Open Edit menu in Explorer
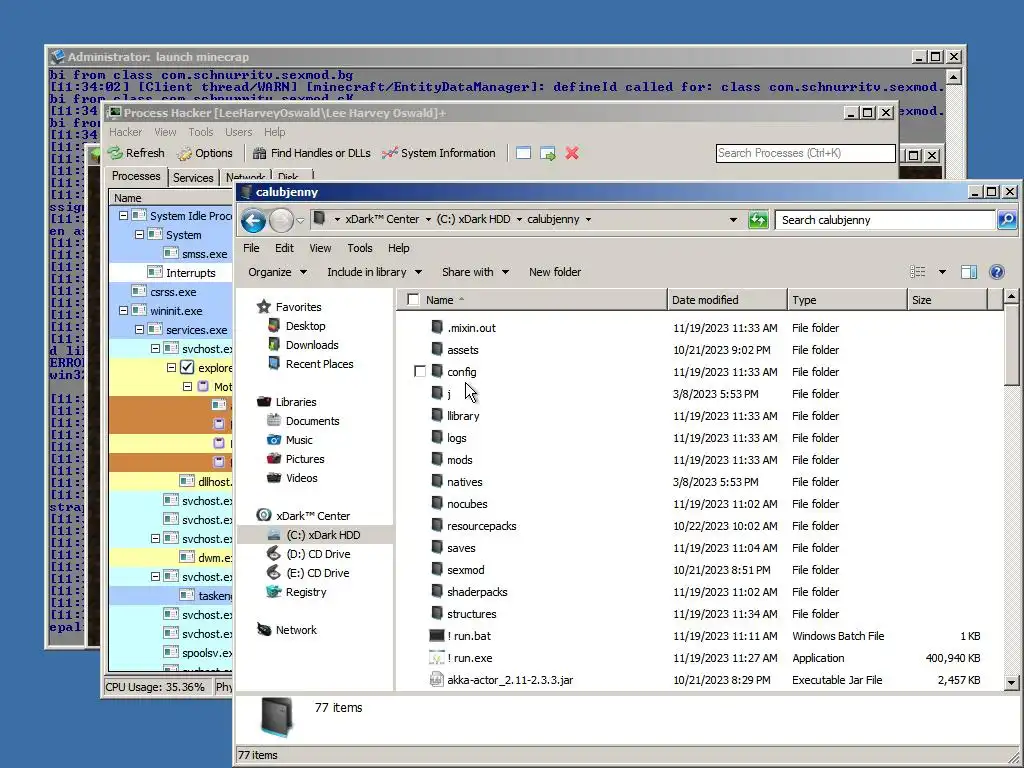The height and width of the screenshot is (768, 1024). tap(284, 248)
